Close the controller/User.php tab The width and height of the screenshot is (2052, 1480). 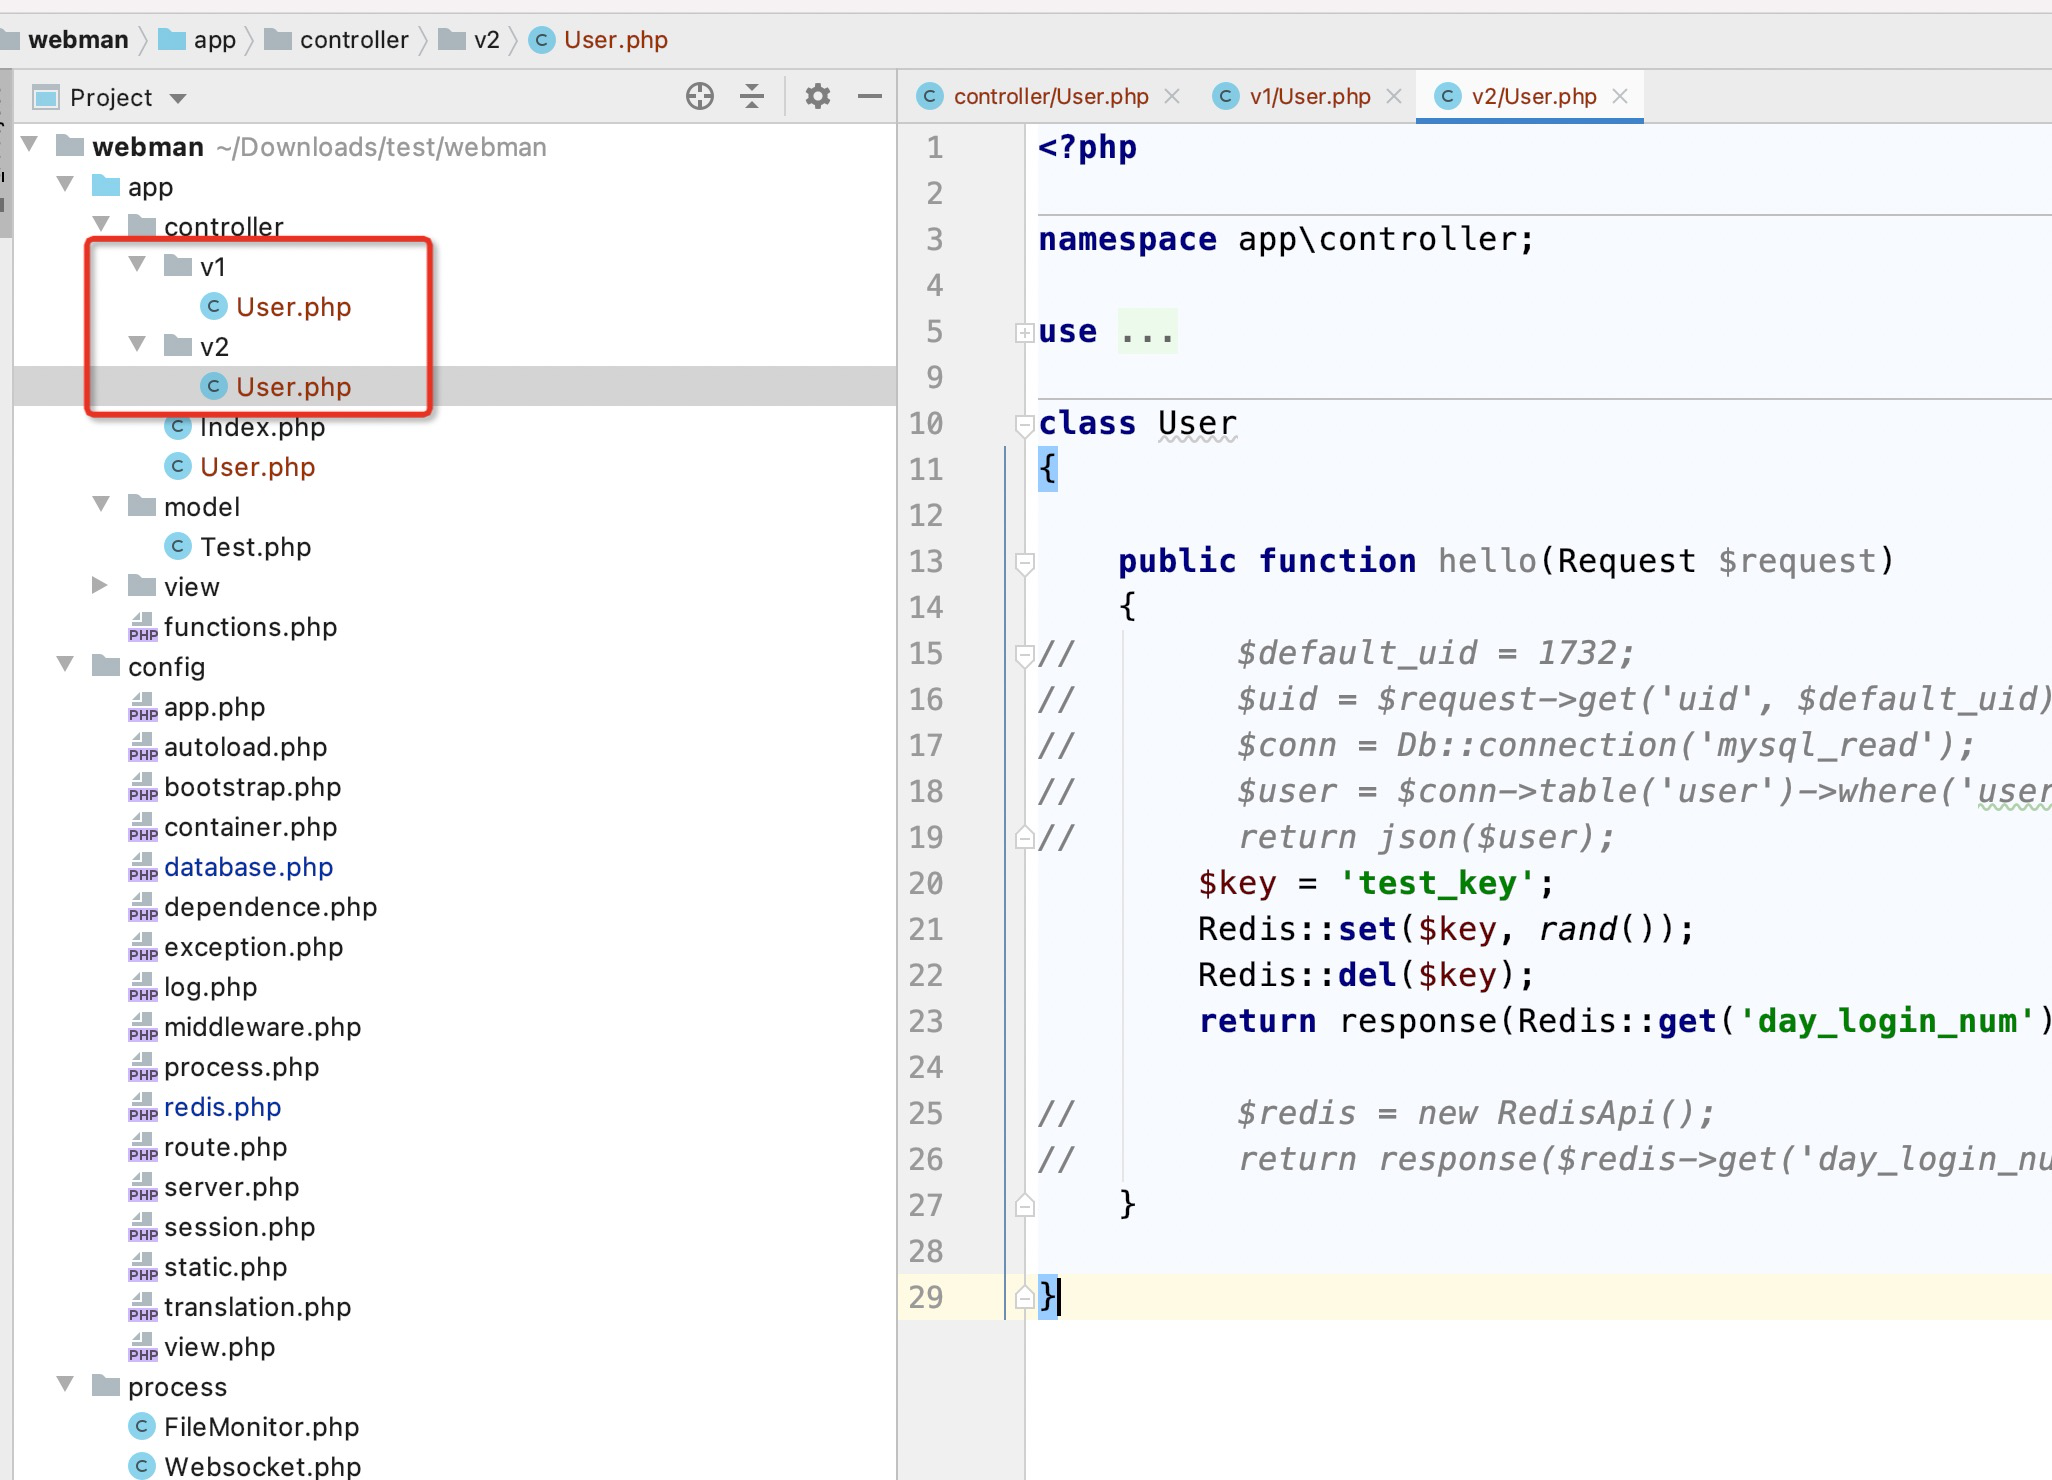pyautogui.click(x=1173, y=97)
